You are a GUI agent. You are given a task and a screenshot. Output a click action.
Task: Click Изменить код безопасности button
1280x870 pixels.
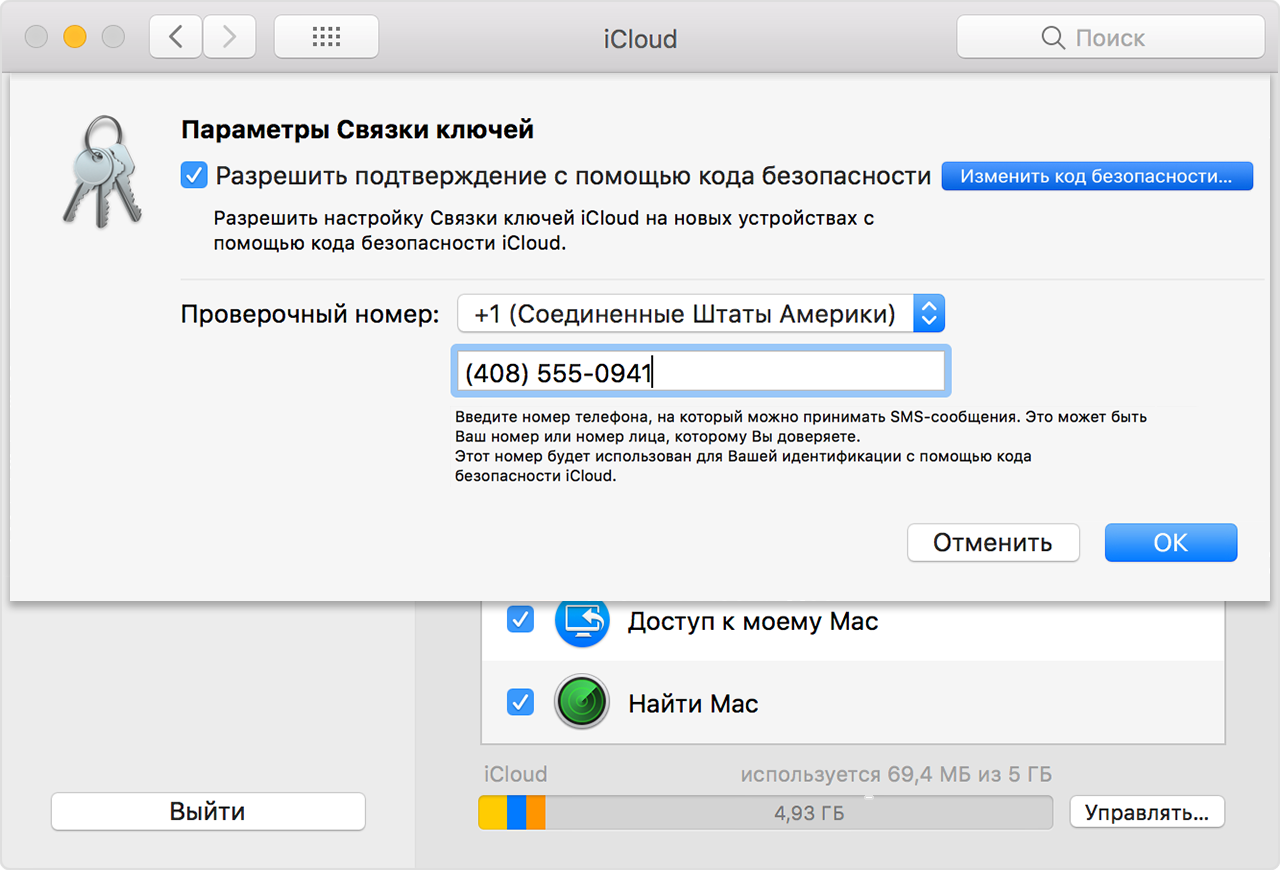pos(1097,176)
